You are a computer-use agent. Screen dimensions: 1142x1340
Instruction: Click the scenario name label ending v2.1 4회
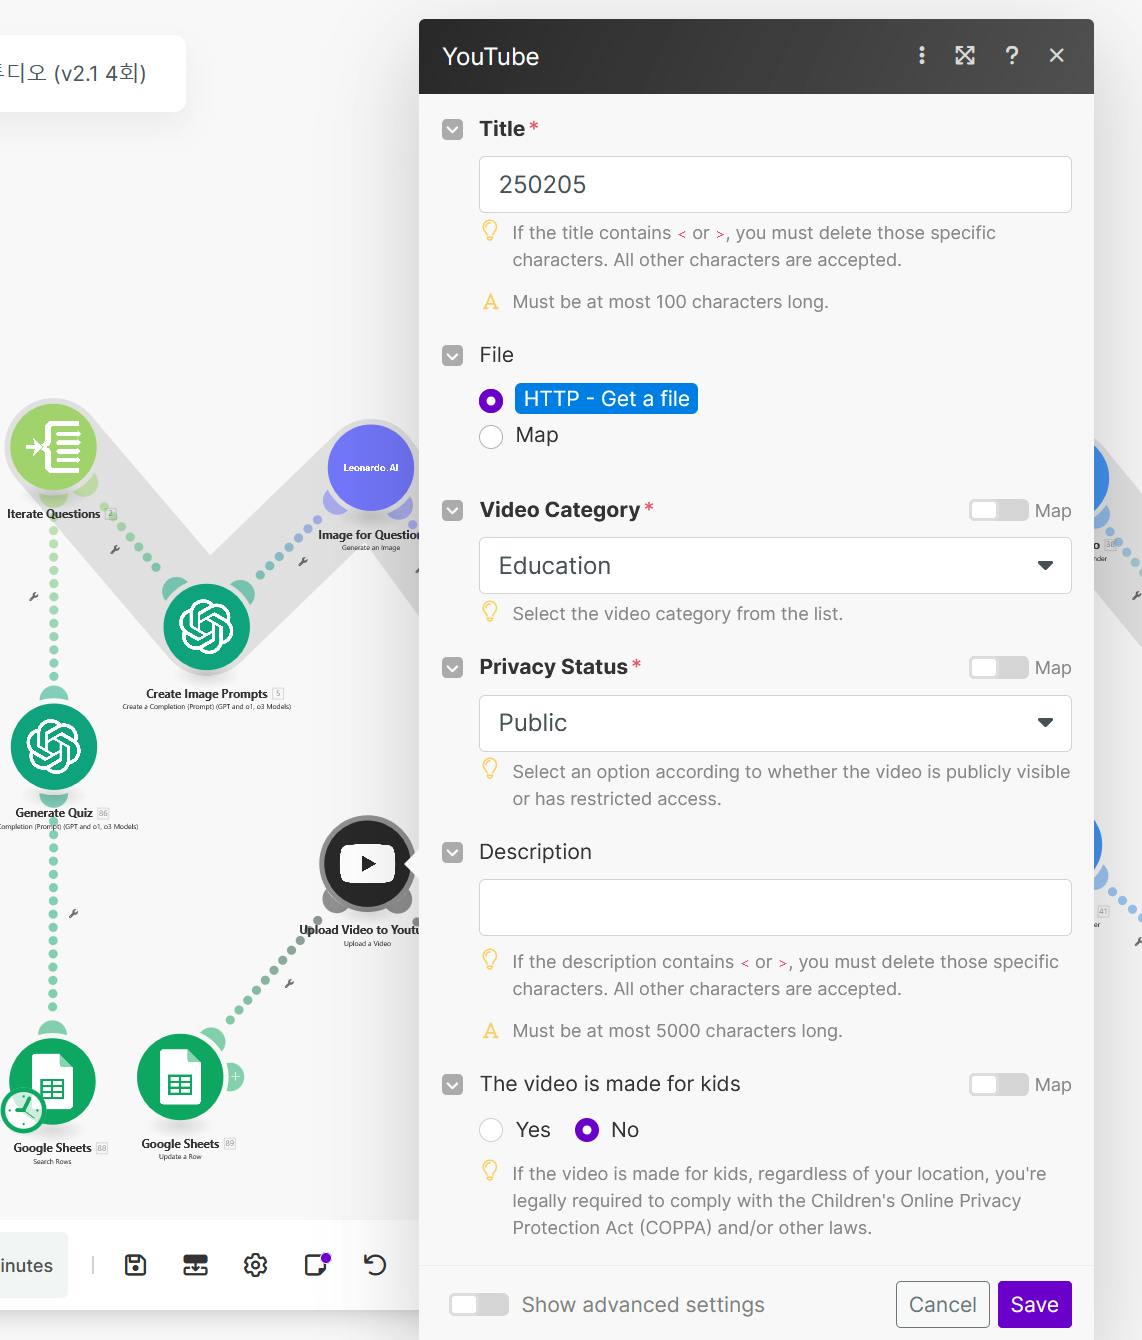pyautogui.click(x=73, y=73)
